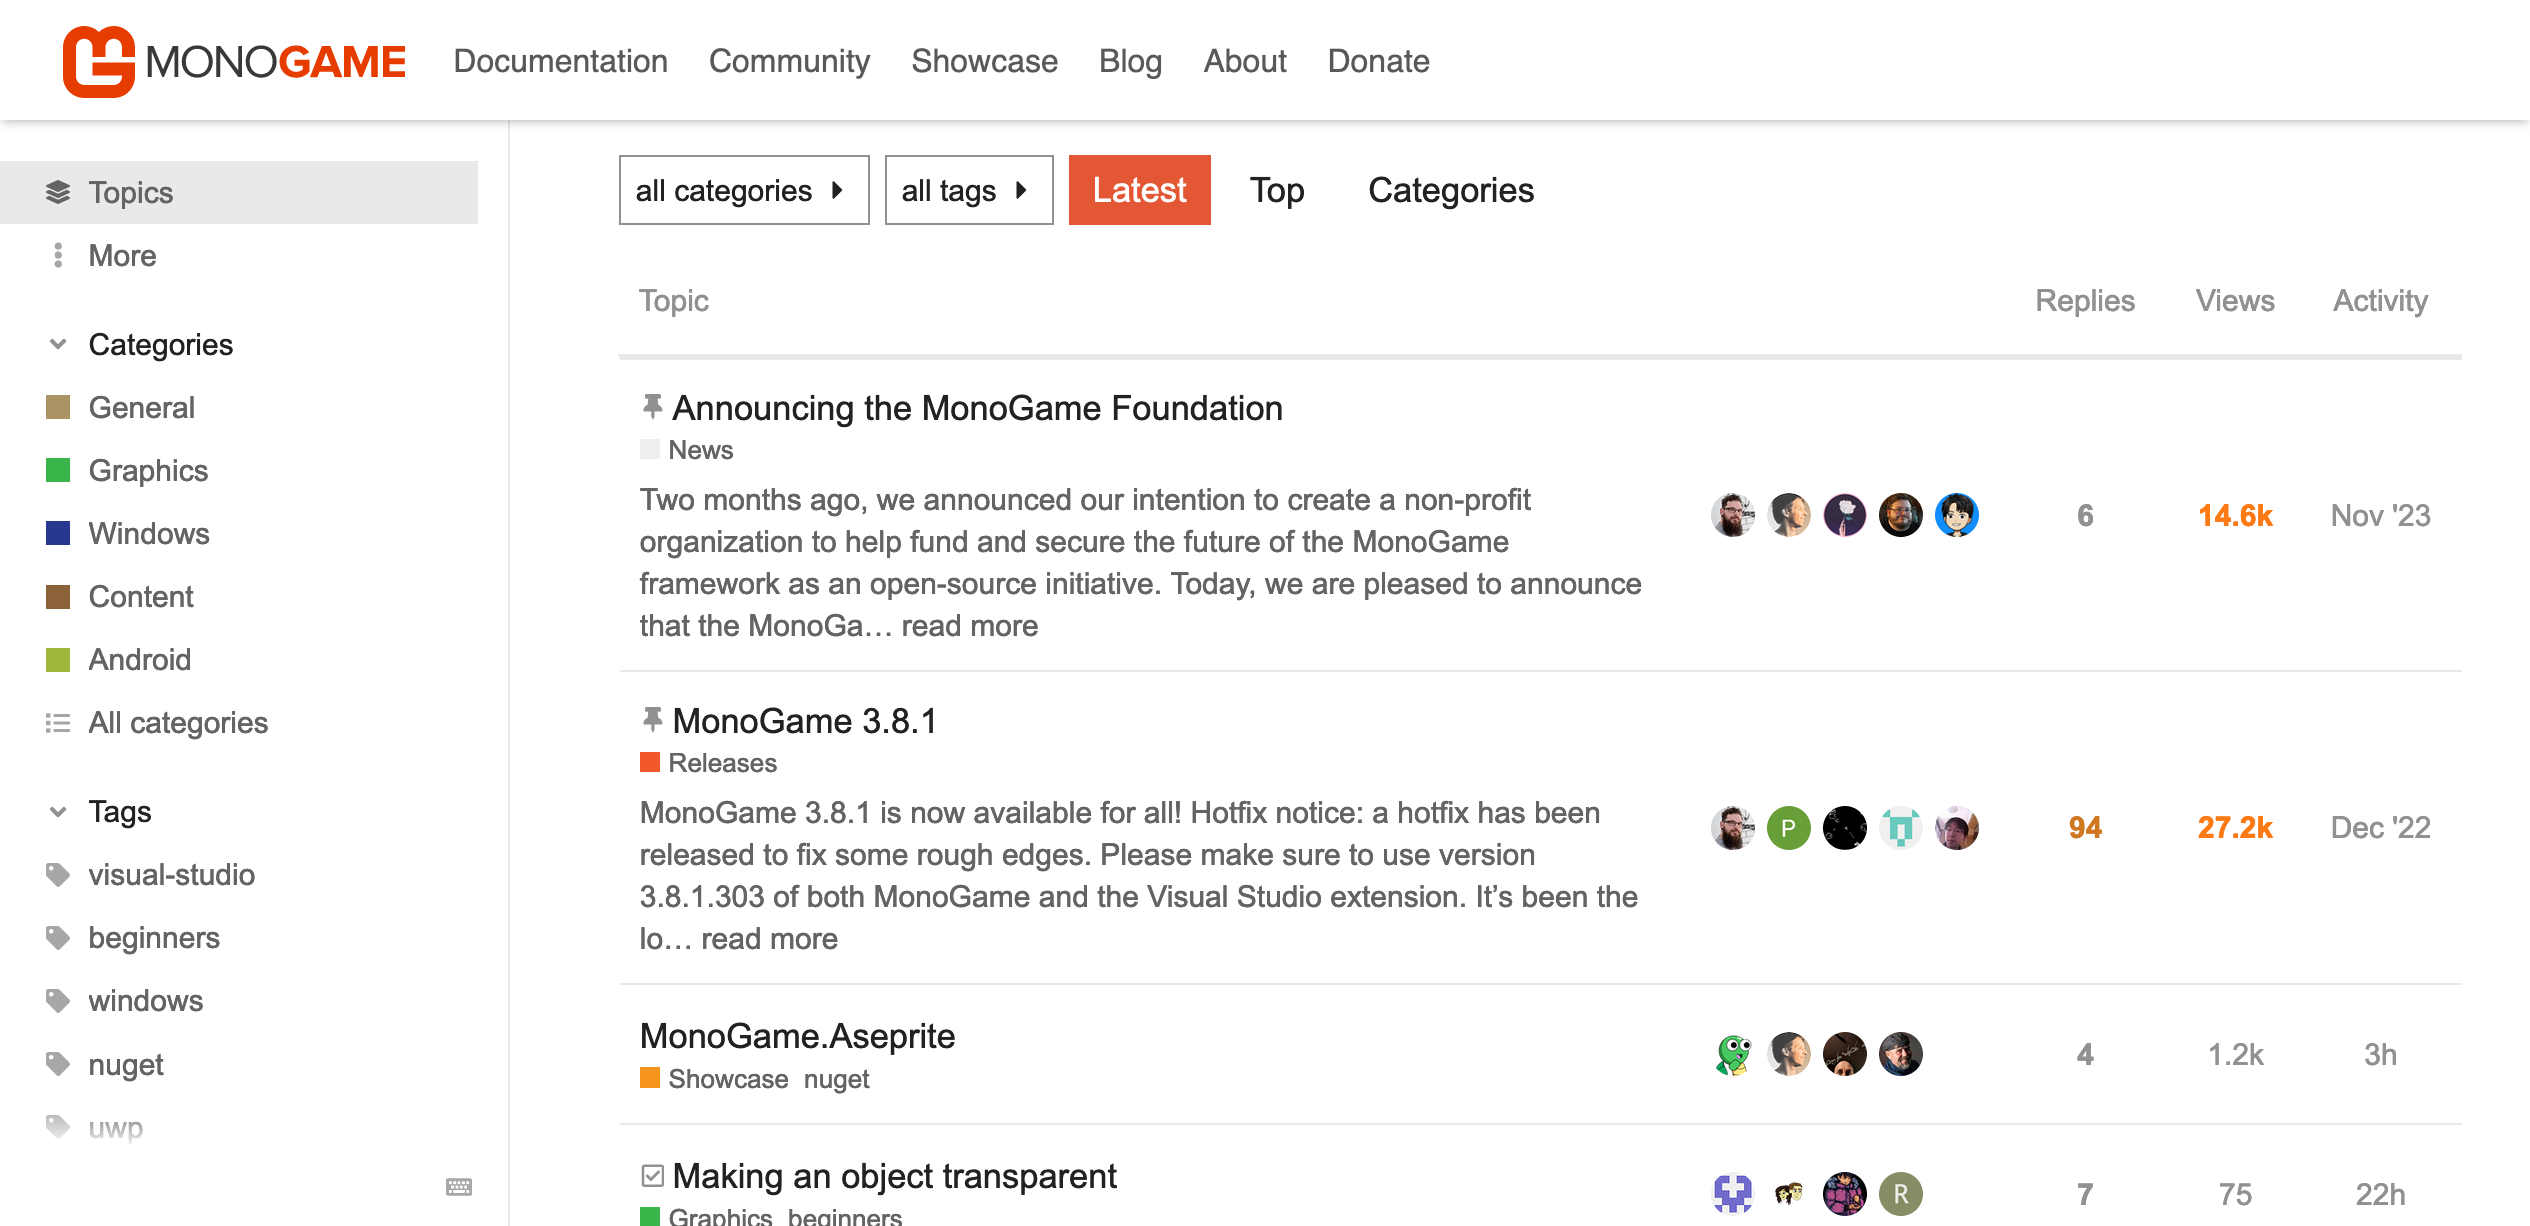Click the R avatar on transparent topic
2530x1226 pixels.
pos(1900,1193)
